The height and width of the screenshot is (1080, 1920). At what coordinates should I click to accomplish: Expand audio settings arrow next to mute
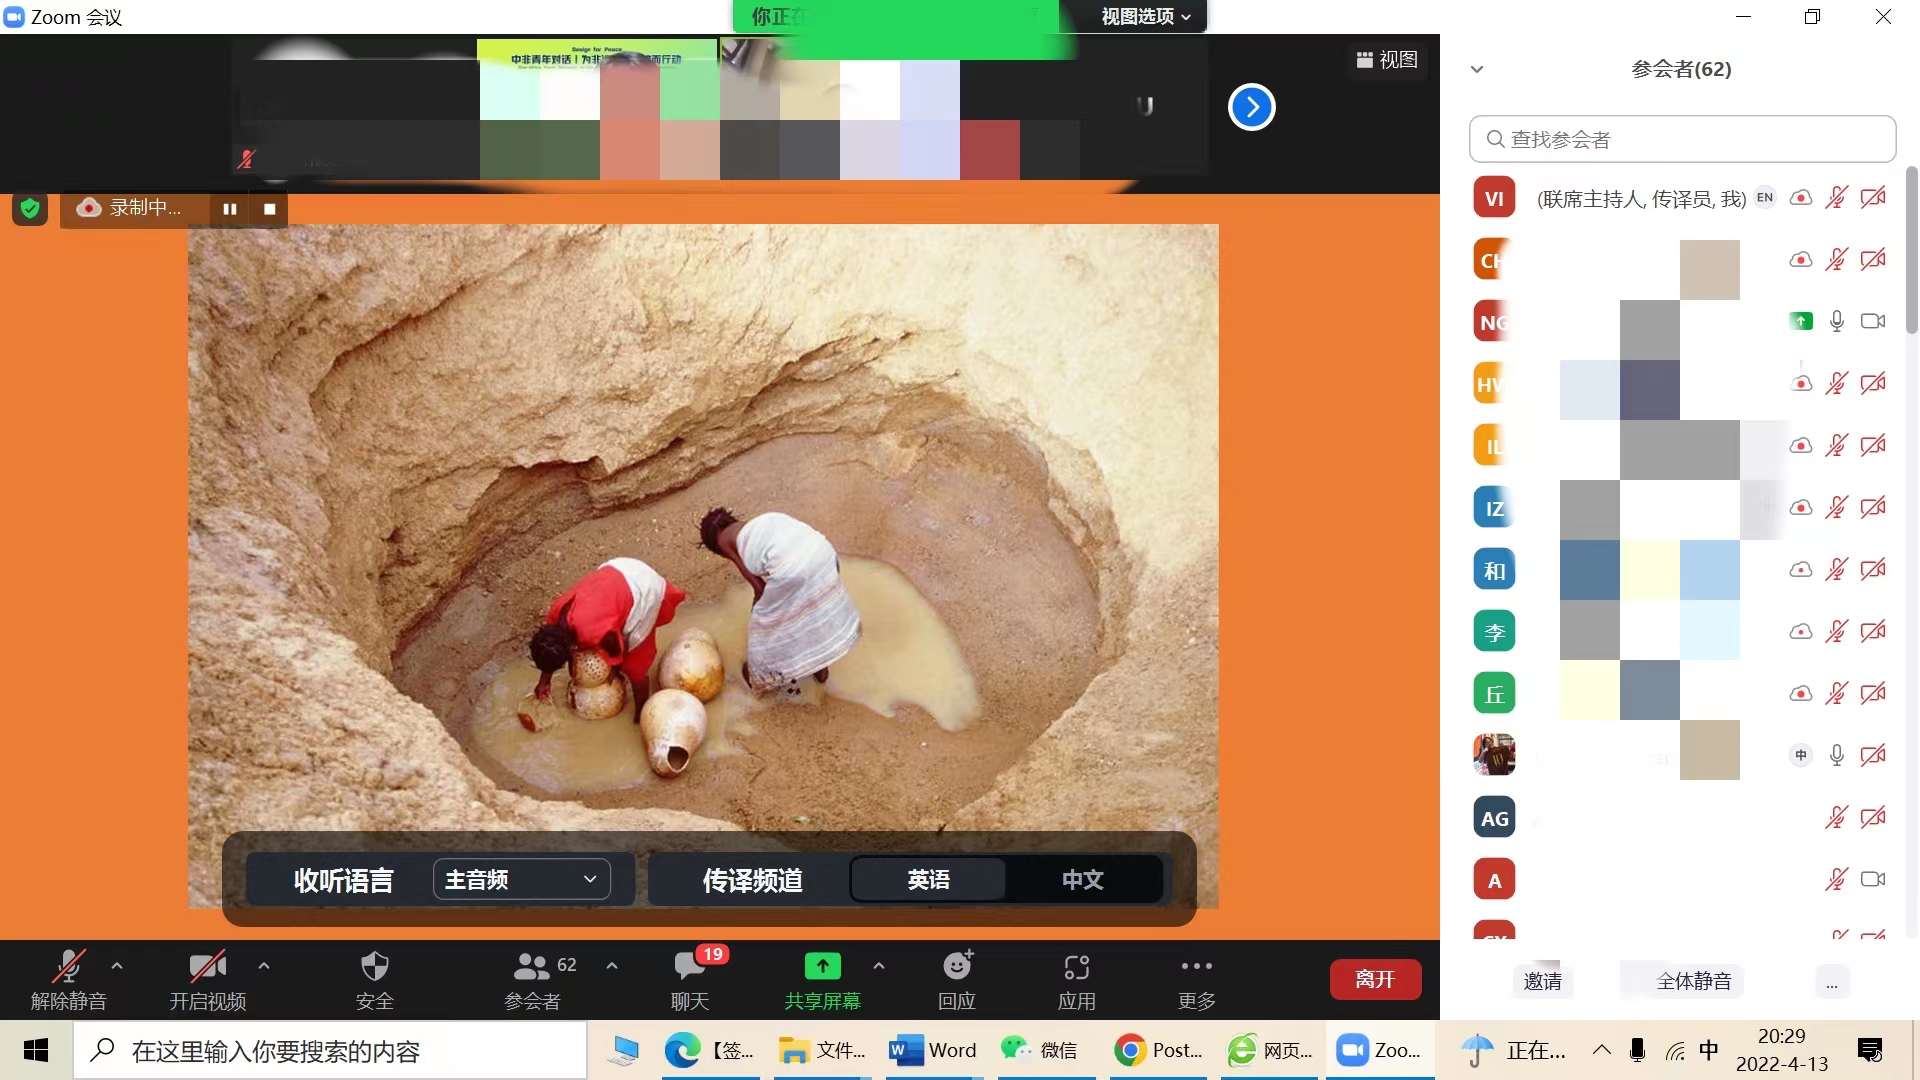117,966
